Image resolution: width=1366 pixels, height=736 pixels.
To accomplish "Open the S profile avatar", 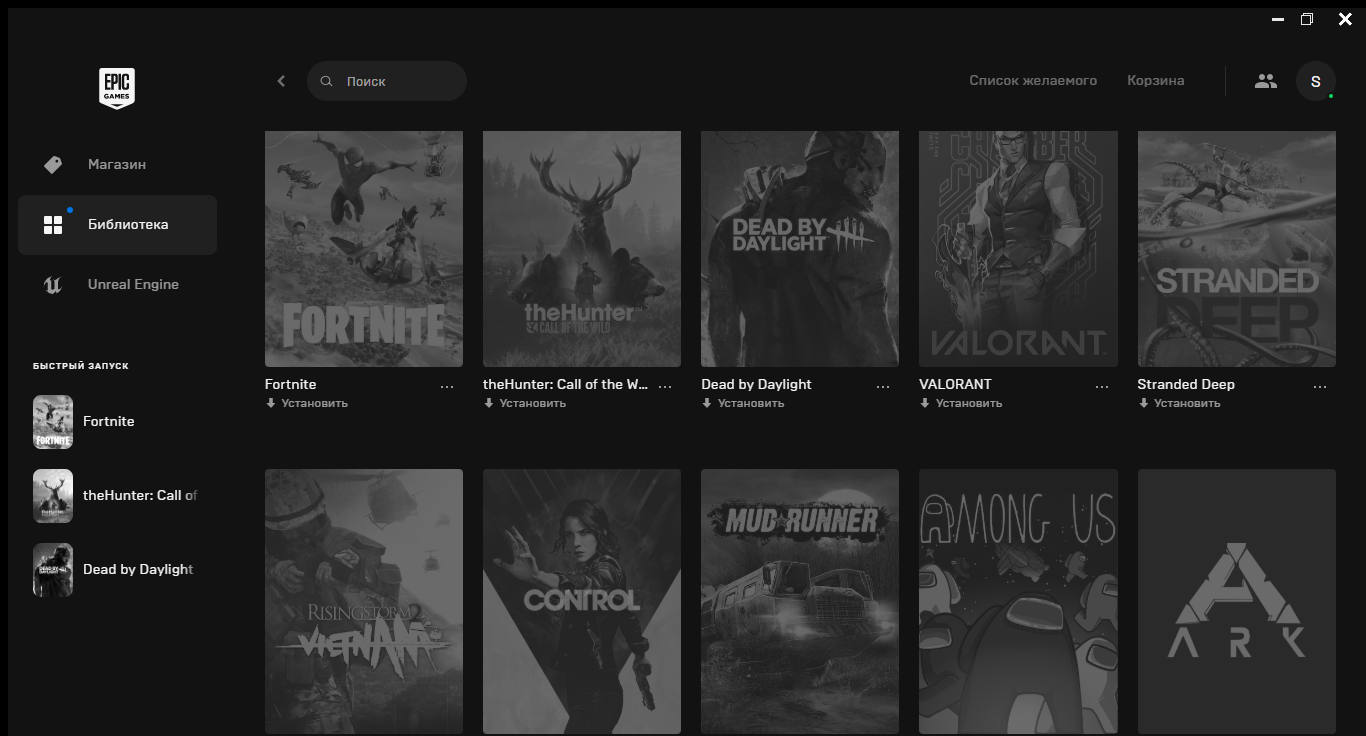I will (x=1316, y=81).
